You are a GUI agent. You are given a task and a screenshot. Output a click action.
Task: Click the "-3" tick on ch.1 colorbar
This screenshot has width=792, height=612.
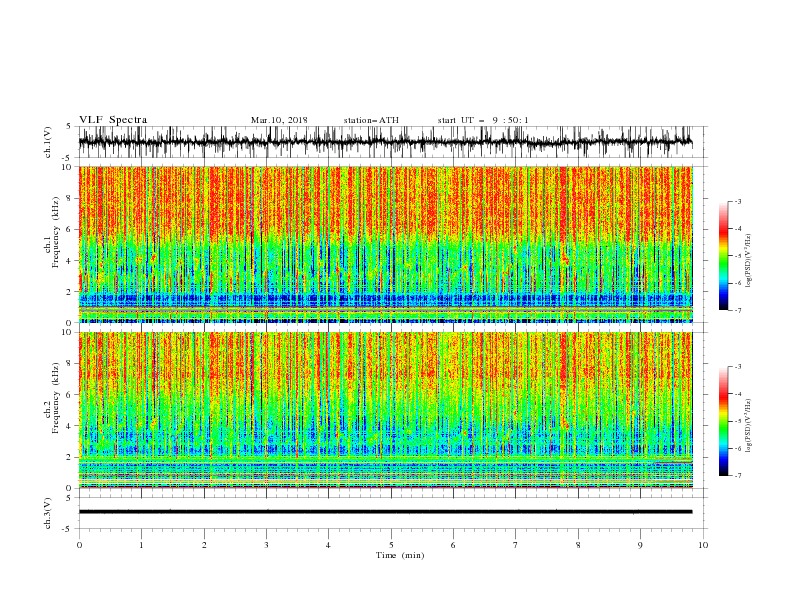[738, 201]
